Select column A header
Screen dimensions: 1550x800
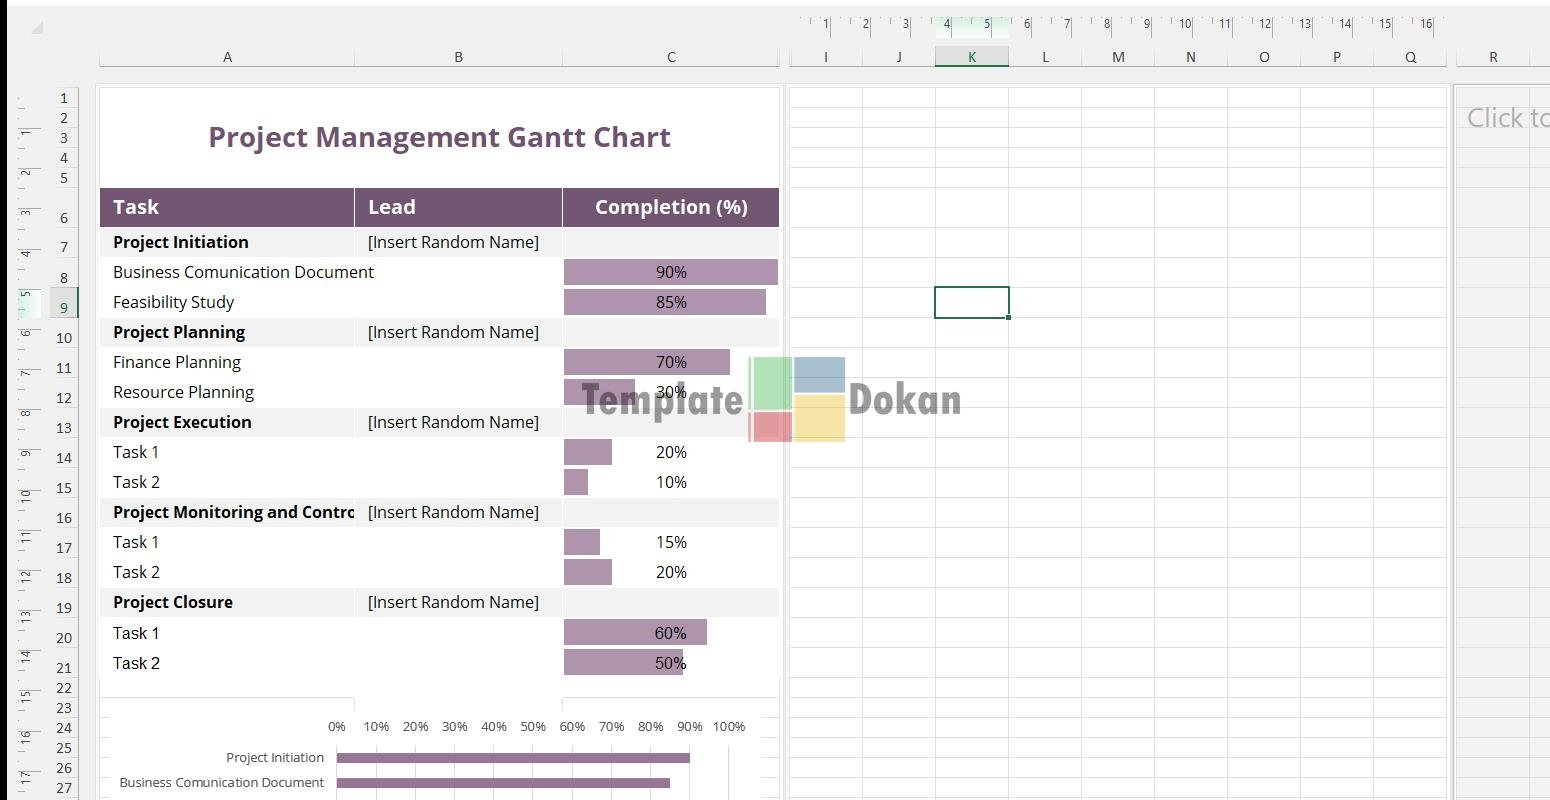pos(227,57)
